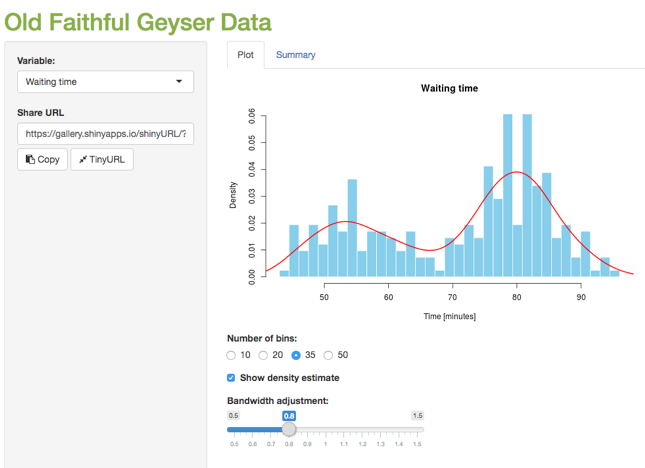Click the 'Old Faithful Geyser Data' heading
The width and height of the screenshot is (645, 468).
[x=137, y=21]
